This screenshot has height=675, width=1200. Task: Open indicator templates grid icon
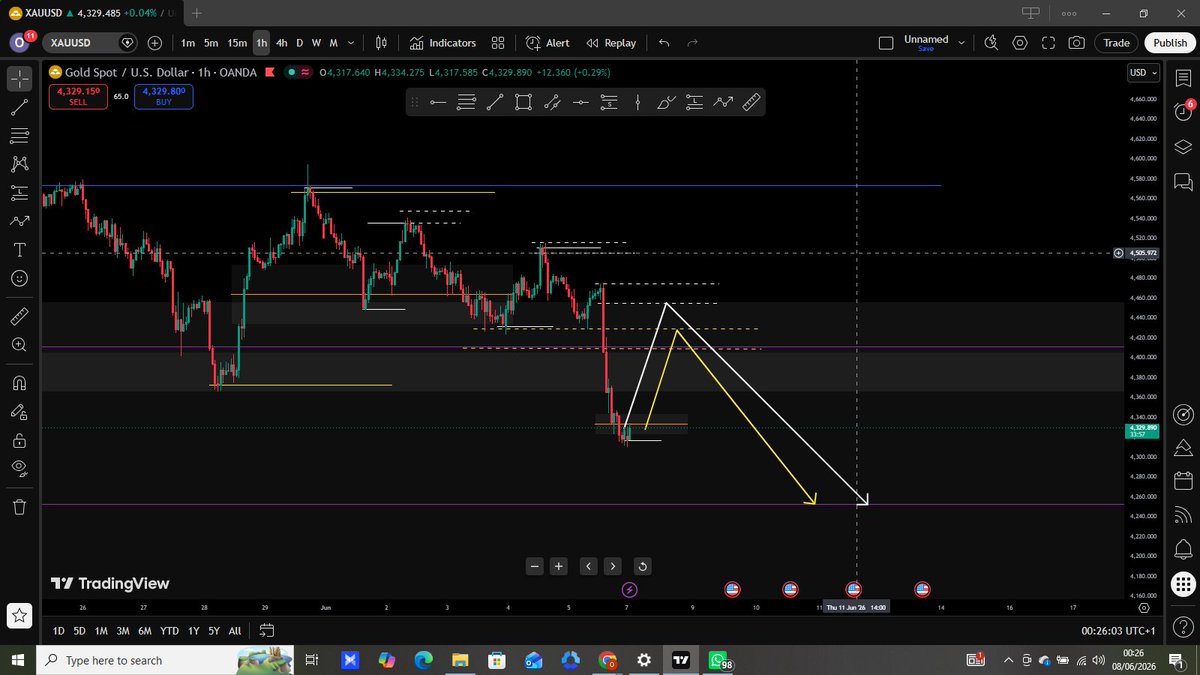(498, 43)
